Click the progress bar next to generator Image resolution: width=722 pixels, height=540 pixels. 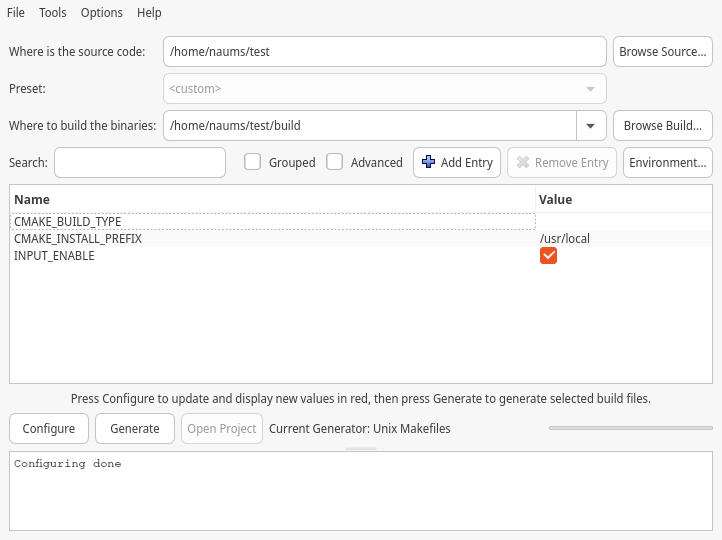(x=630, y=428)
